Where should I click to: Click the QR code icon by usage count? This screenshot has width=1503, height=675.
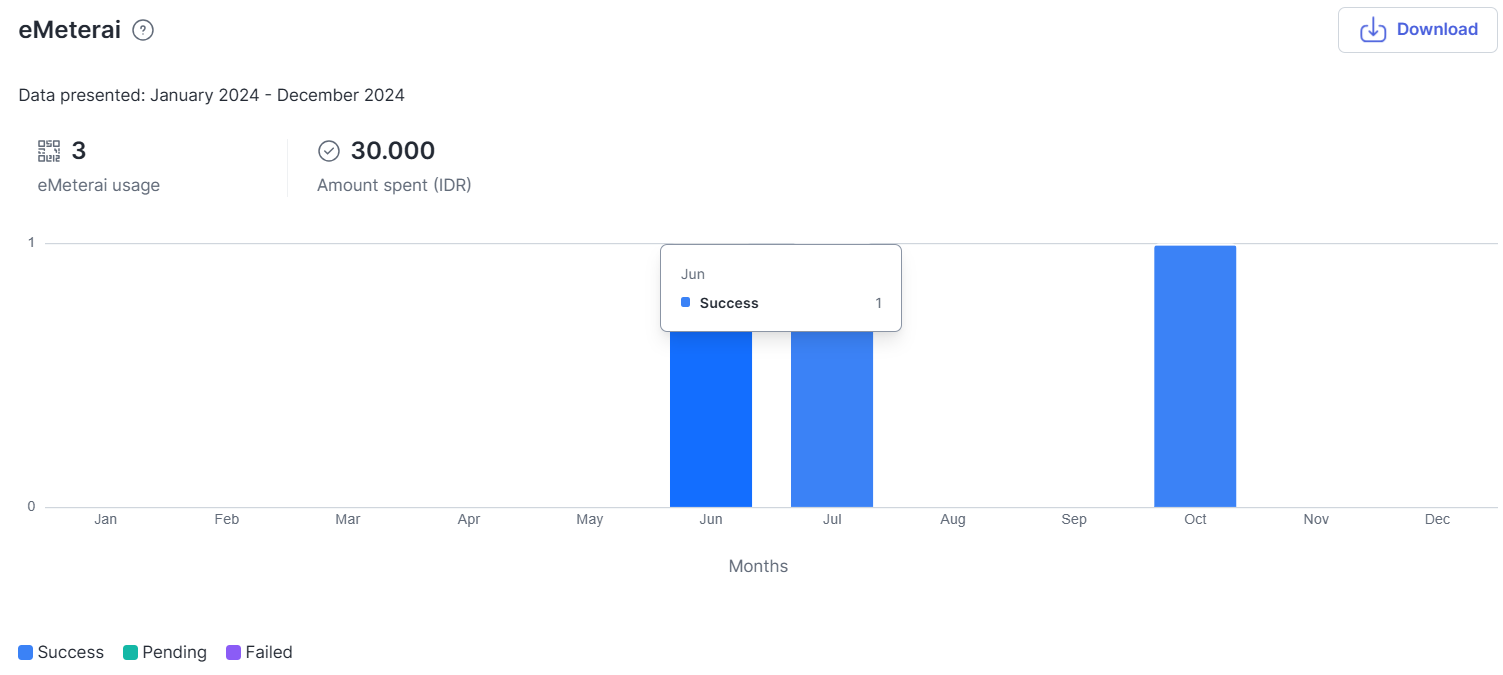coord(49,151)
